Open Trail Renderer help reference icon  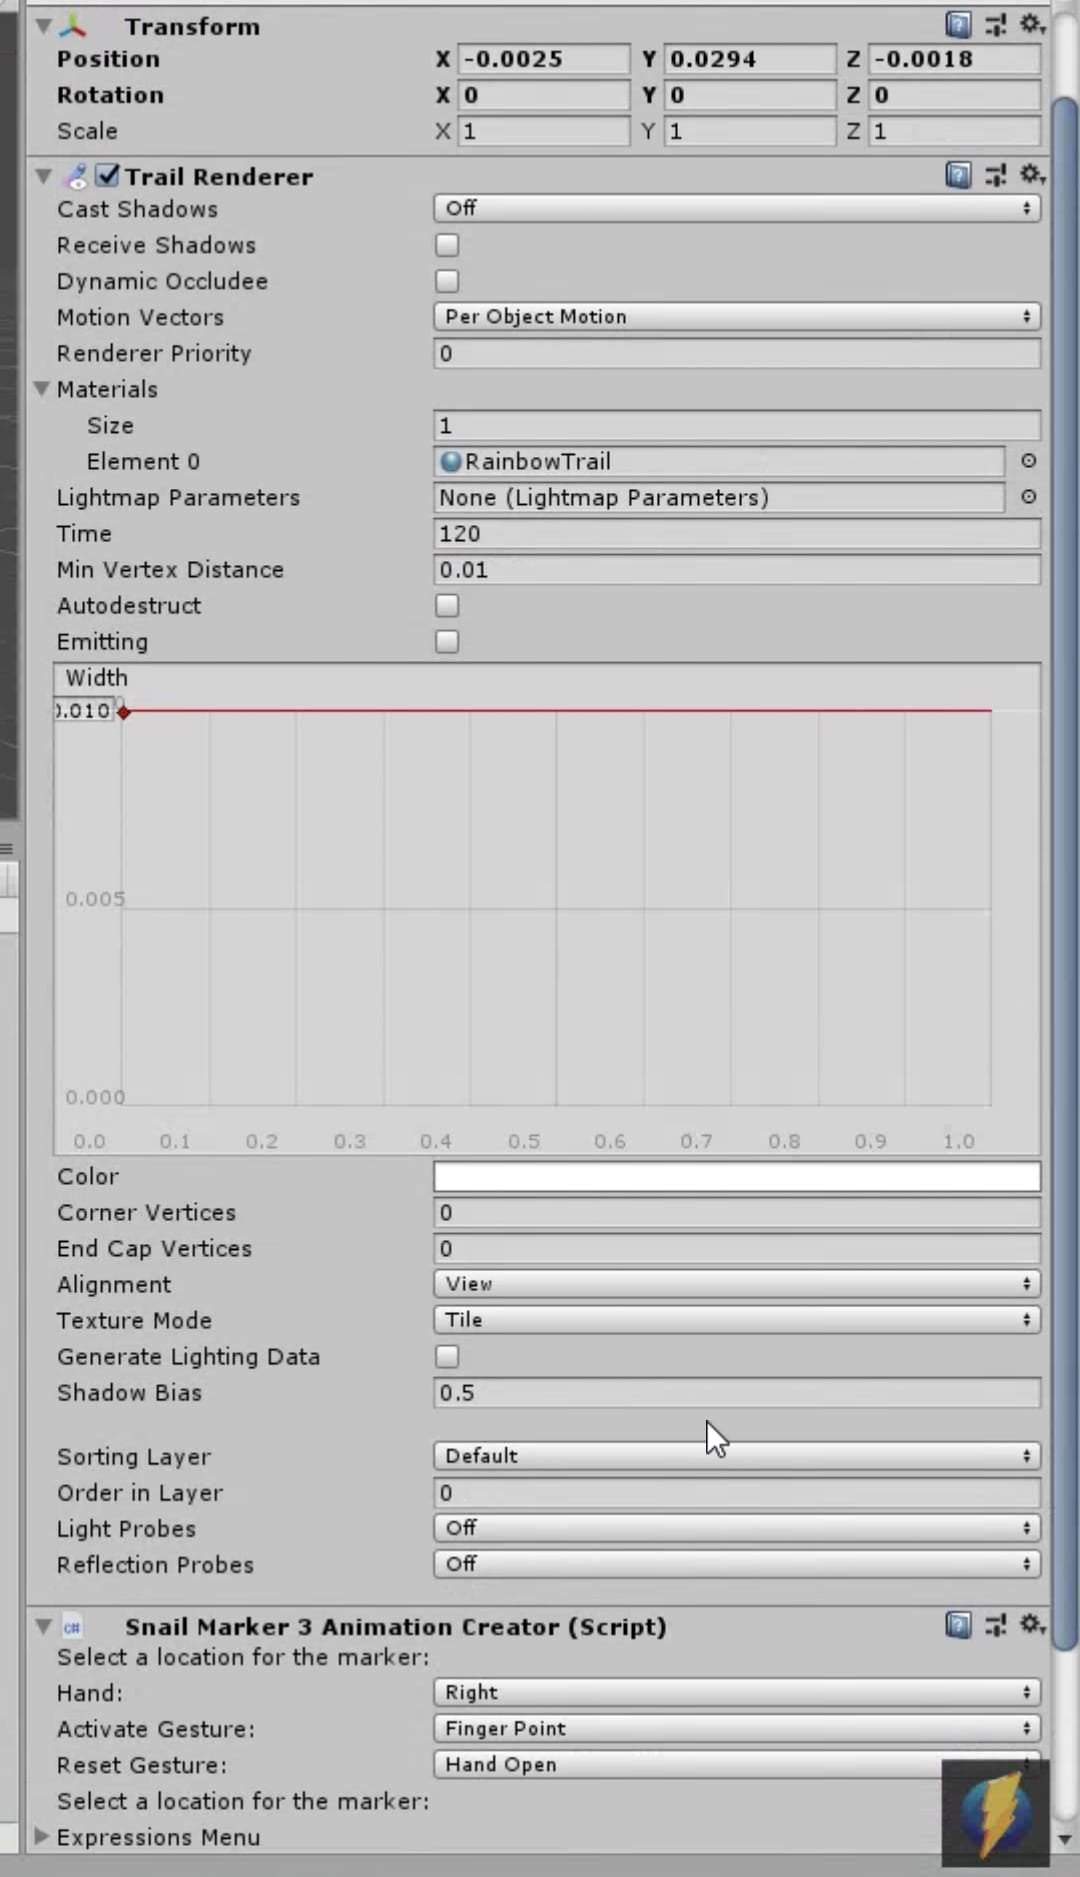click(957, 176)
